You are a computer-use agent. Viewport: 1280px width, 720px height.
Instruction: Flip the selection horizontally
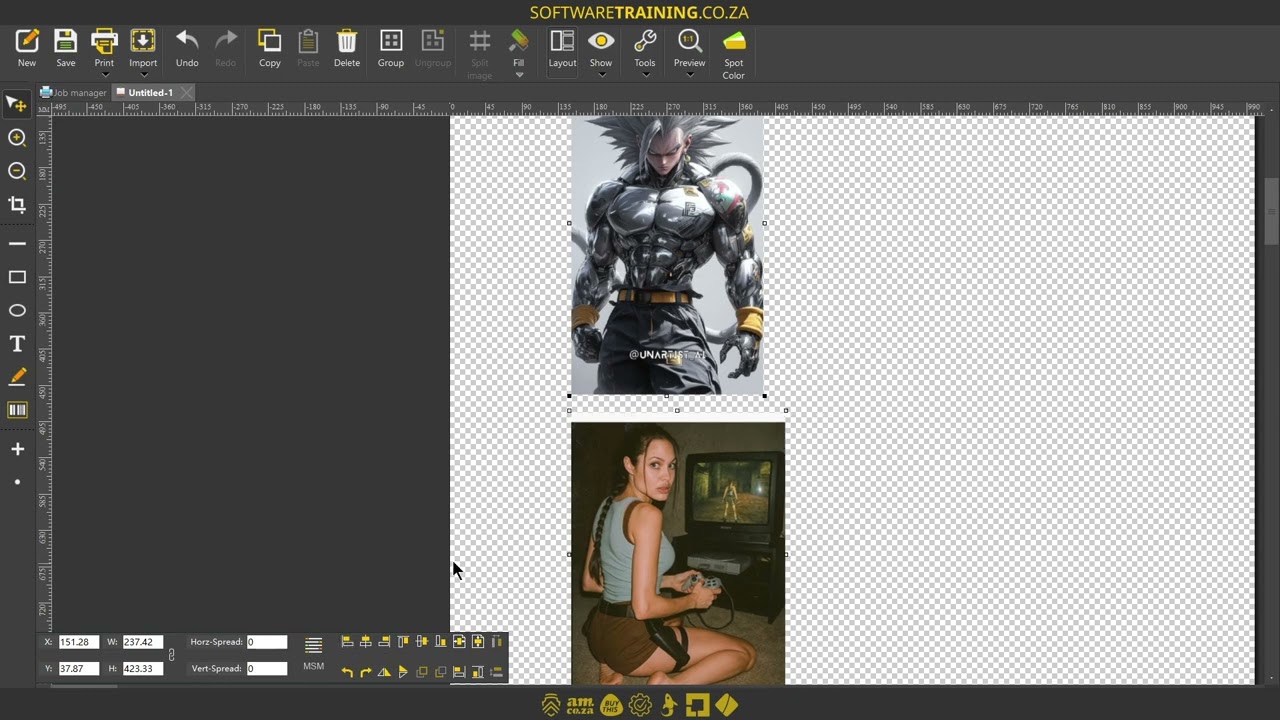(384, 672)
